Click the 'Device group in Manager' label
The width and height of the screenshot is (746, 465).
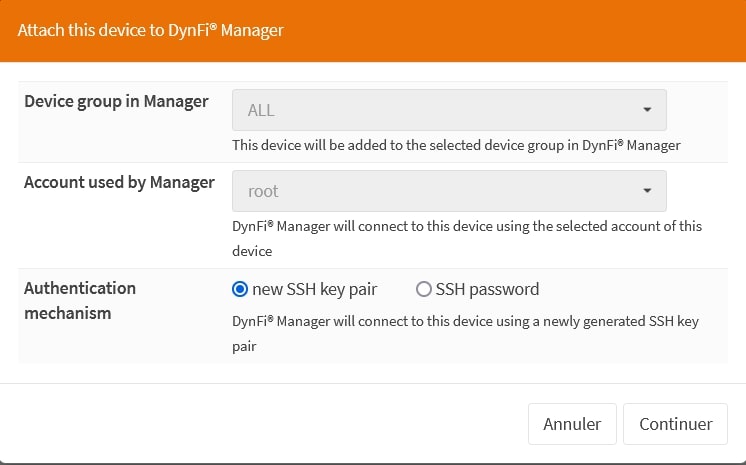tap(116, 101)
